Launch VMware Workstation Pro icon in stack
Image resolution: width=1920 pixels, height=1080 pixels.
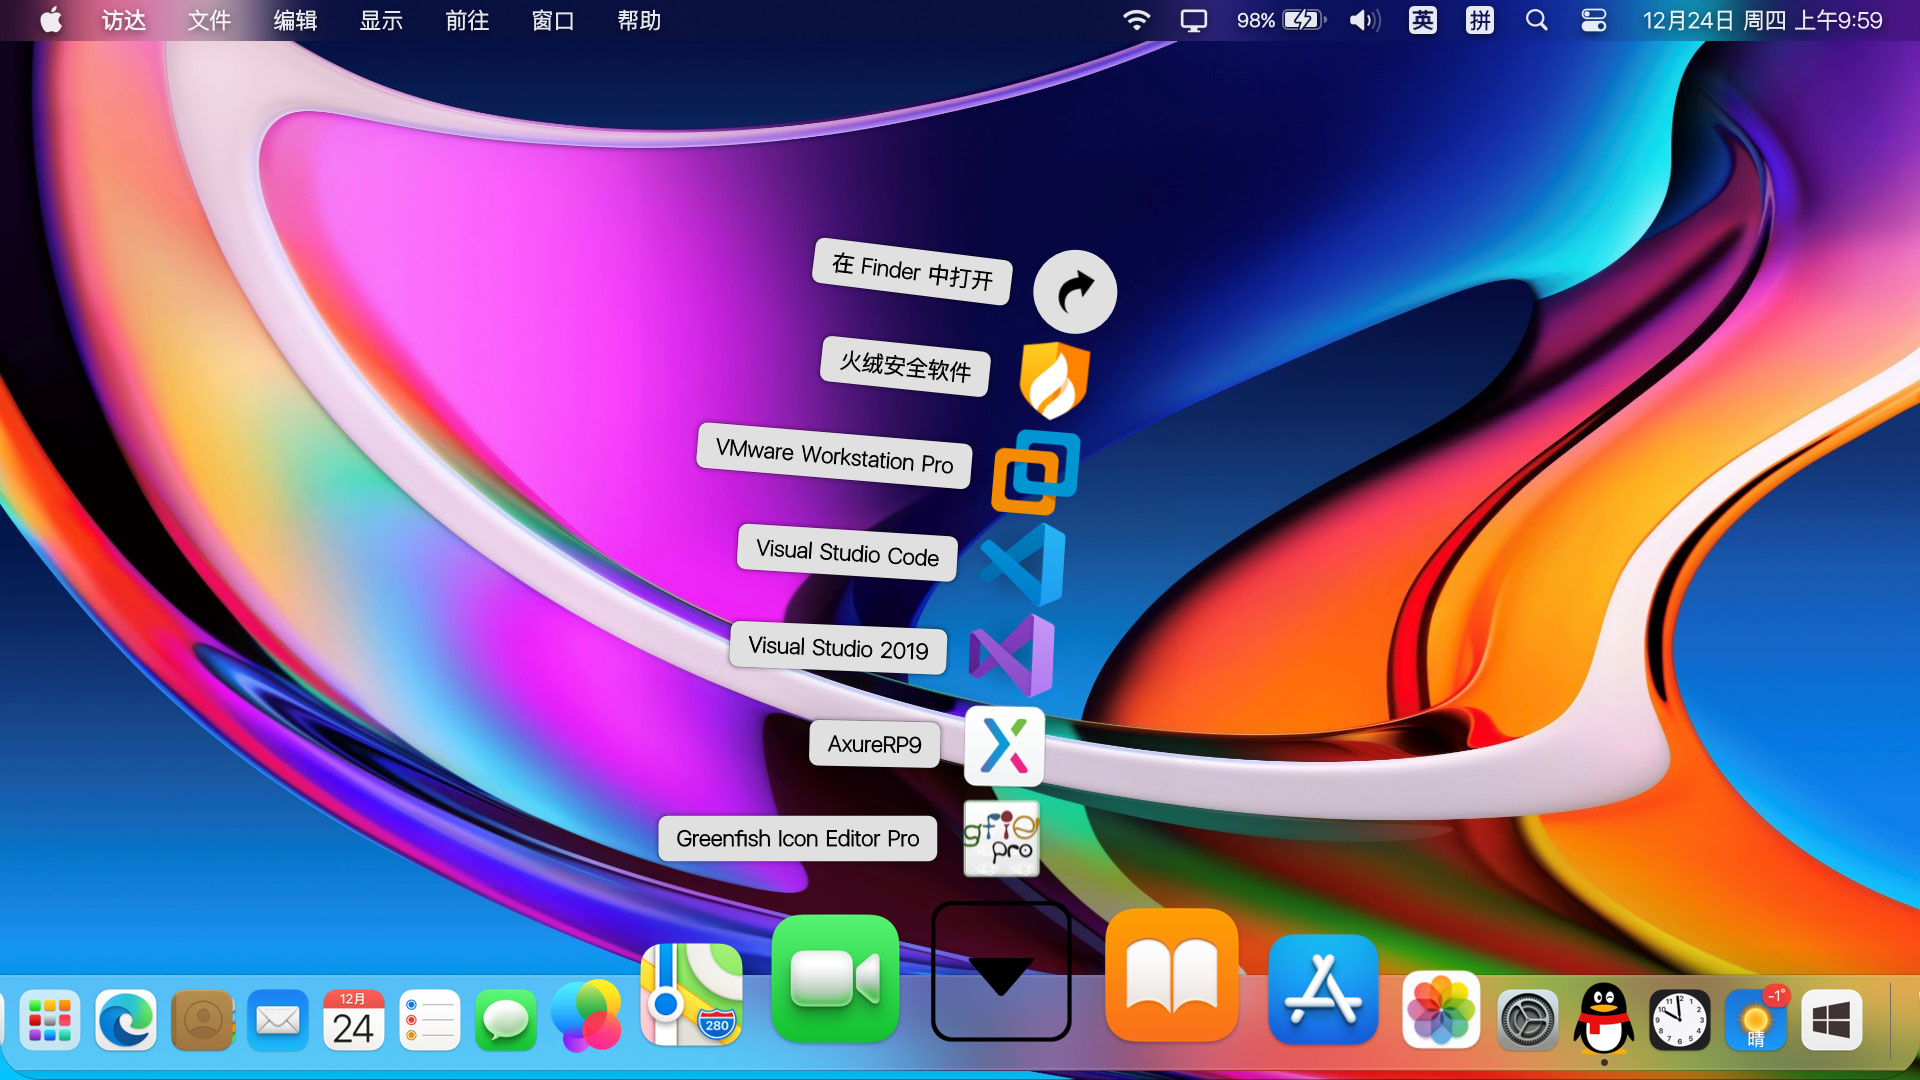point(1036,472)
